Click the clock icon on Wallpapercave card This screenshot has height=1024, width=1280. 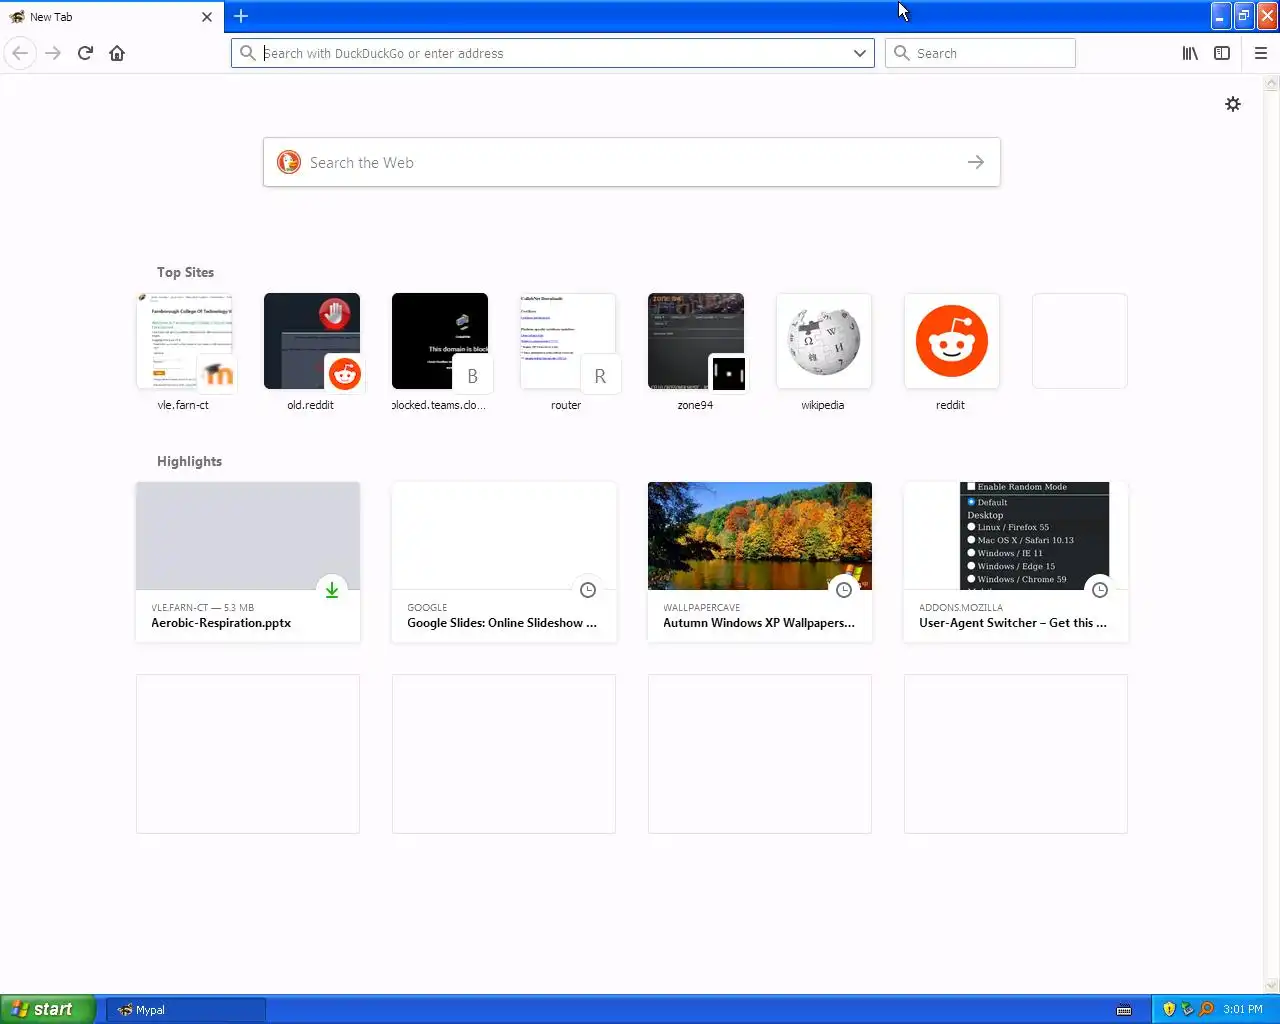coord(844,590)
